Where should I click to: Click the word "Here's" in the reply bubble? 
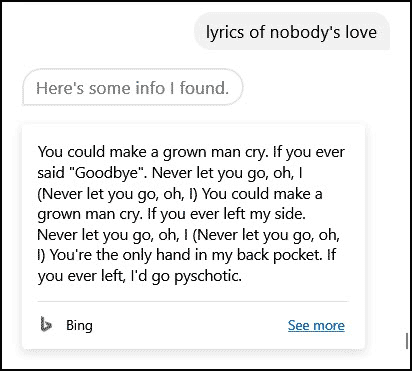click(60, 88)
